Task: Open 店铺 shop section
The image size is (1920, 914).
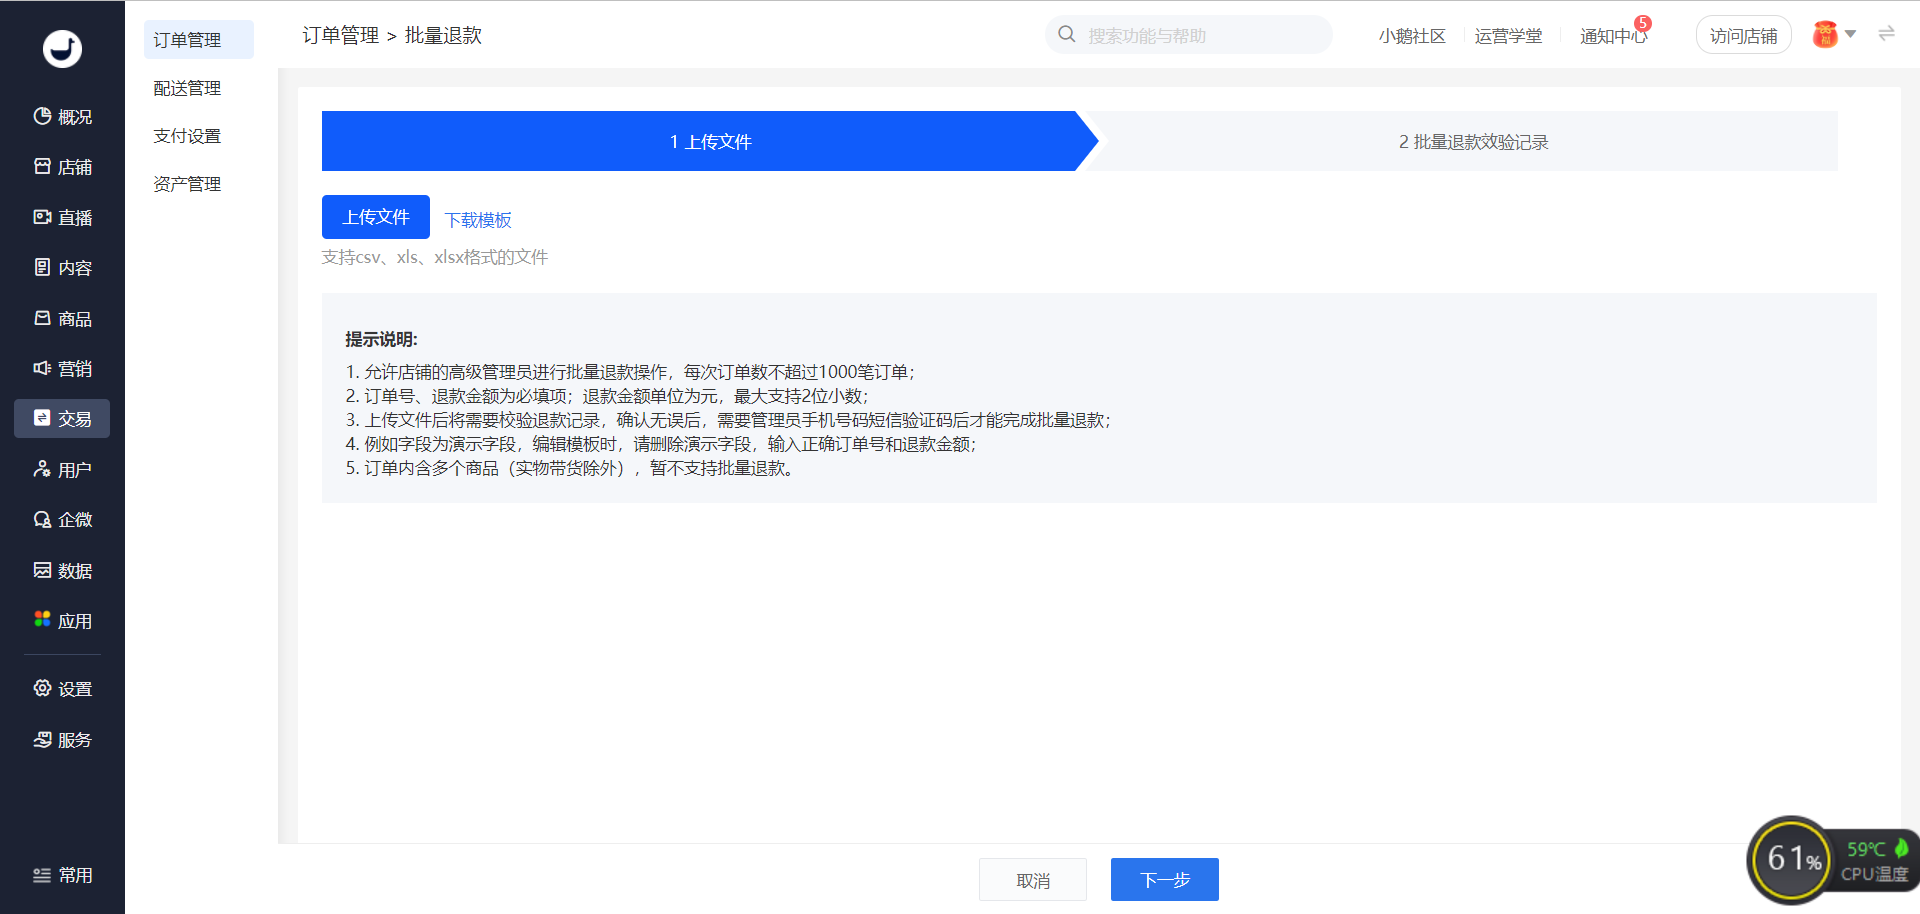Action: pos(62,167)
